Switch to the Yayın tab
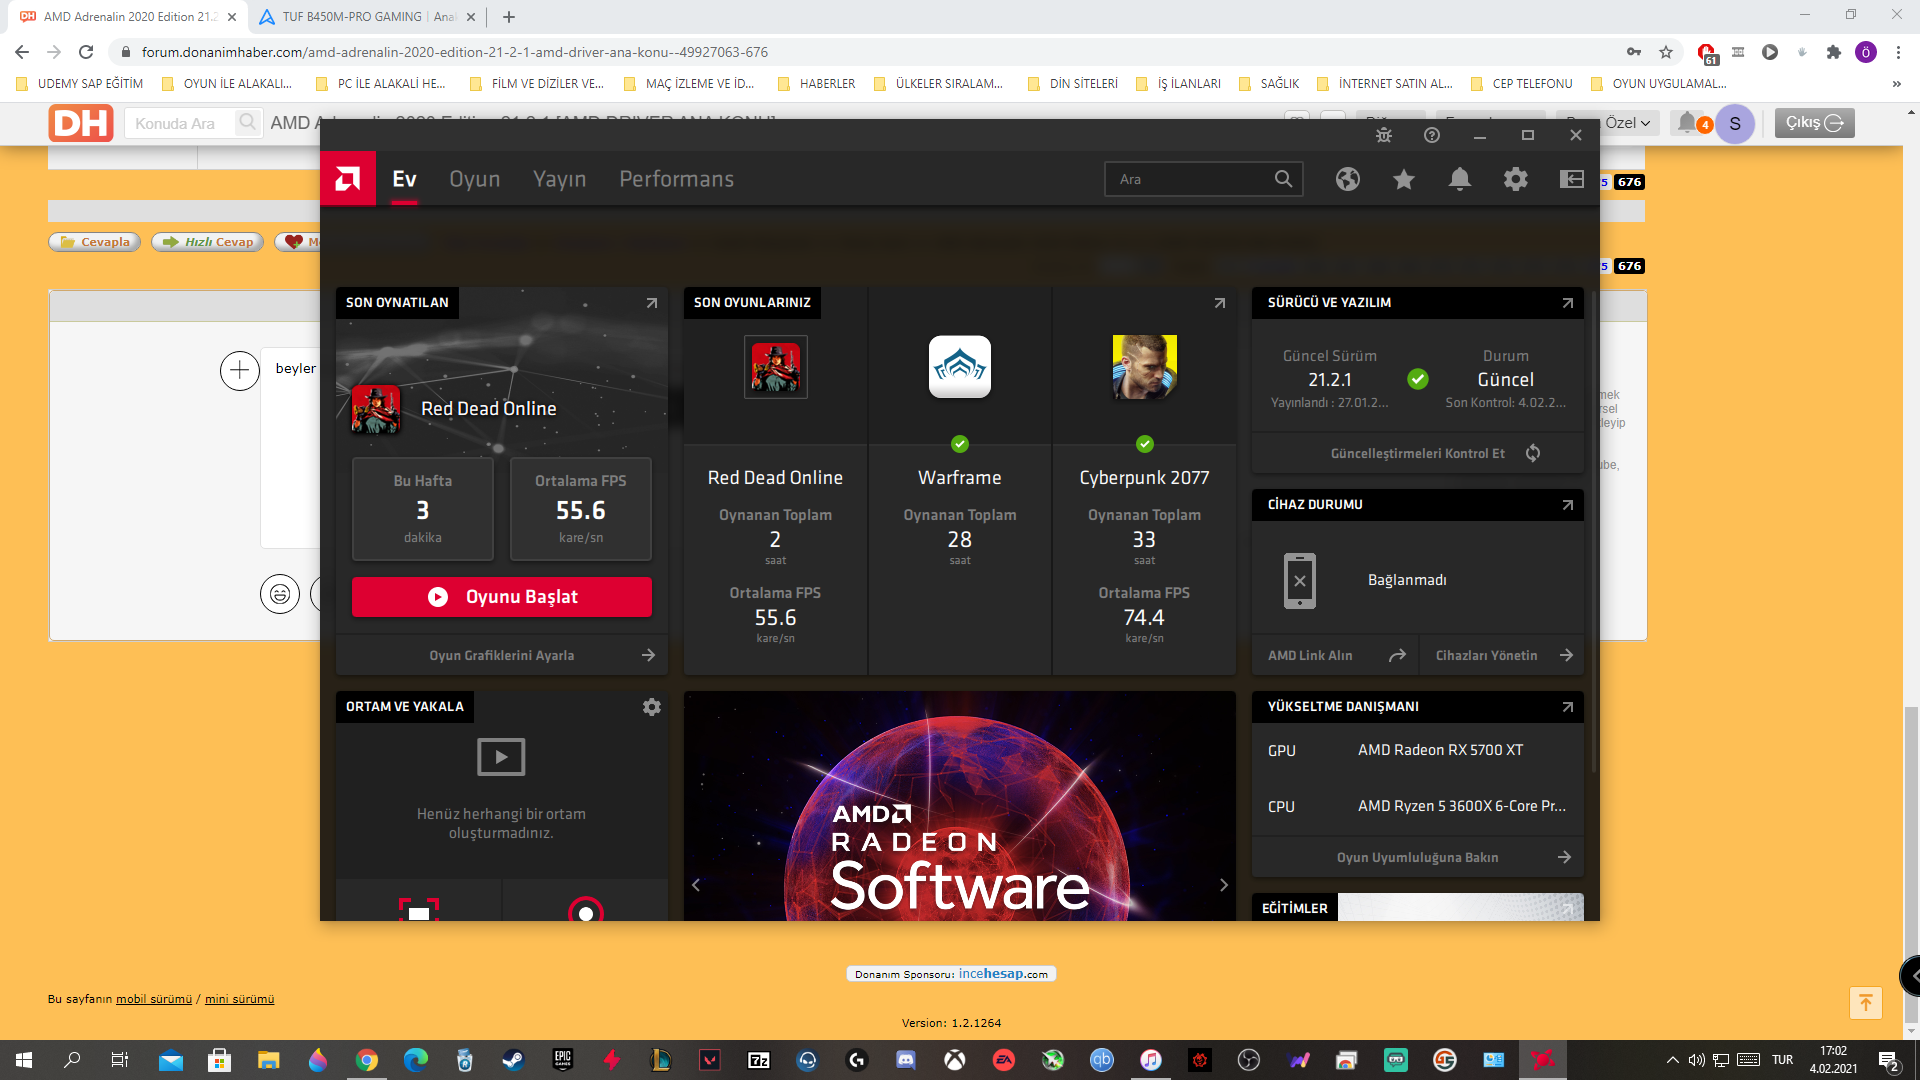Viewport: 1920px width, 1080px height. coord(560,179)
